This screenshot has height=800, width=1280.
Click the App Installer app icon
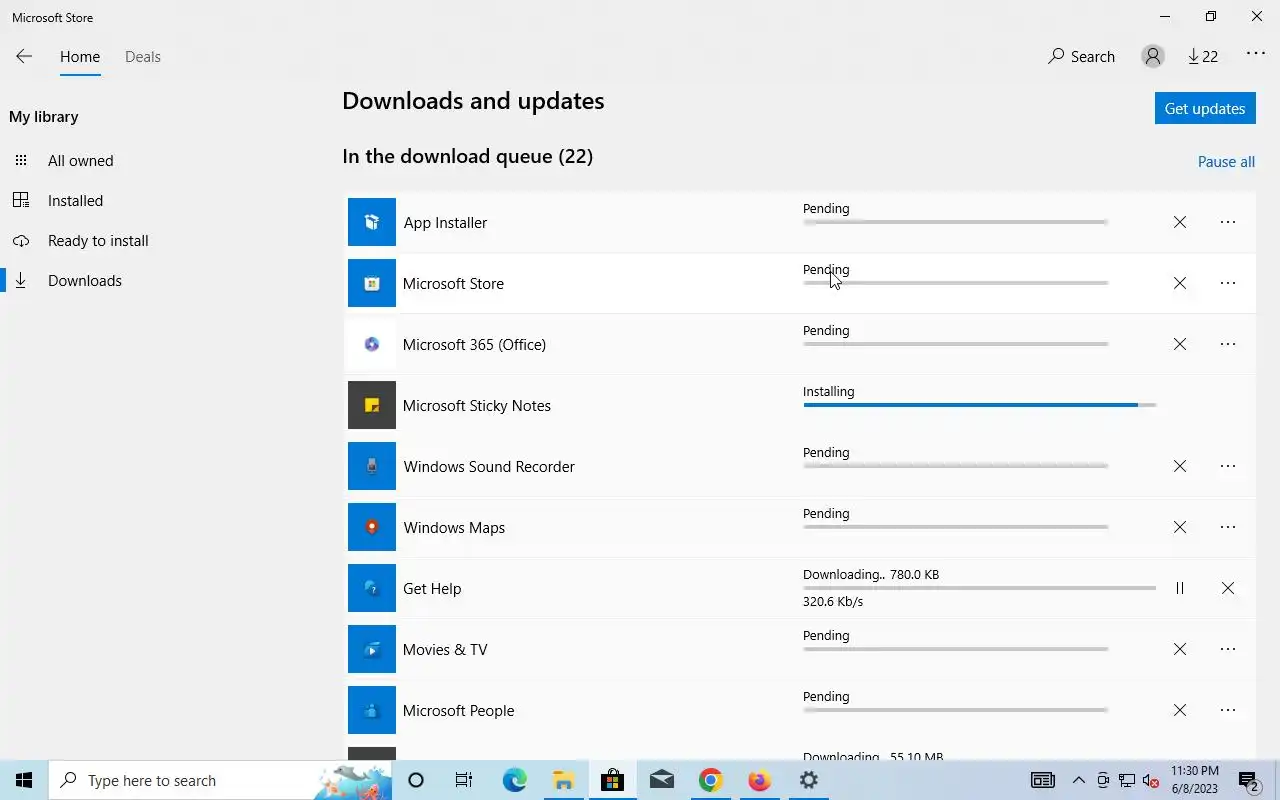372,222
